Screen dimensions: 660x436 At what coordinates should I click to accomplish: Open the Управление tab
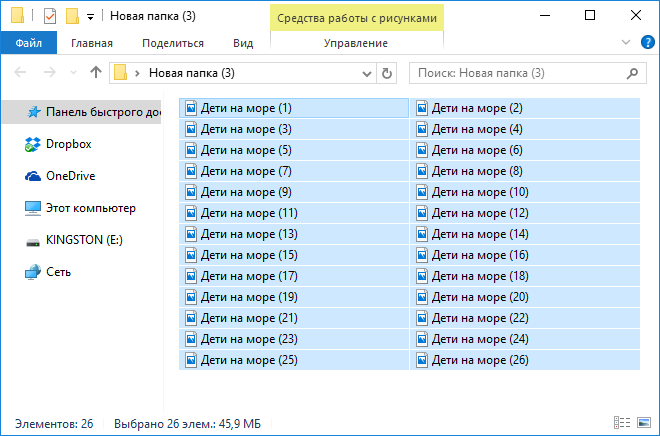pos(356,43)
